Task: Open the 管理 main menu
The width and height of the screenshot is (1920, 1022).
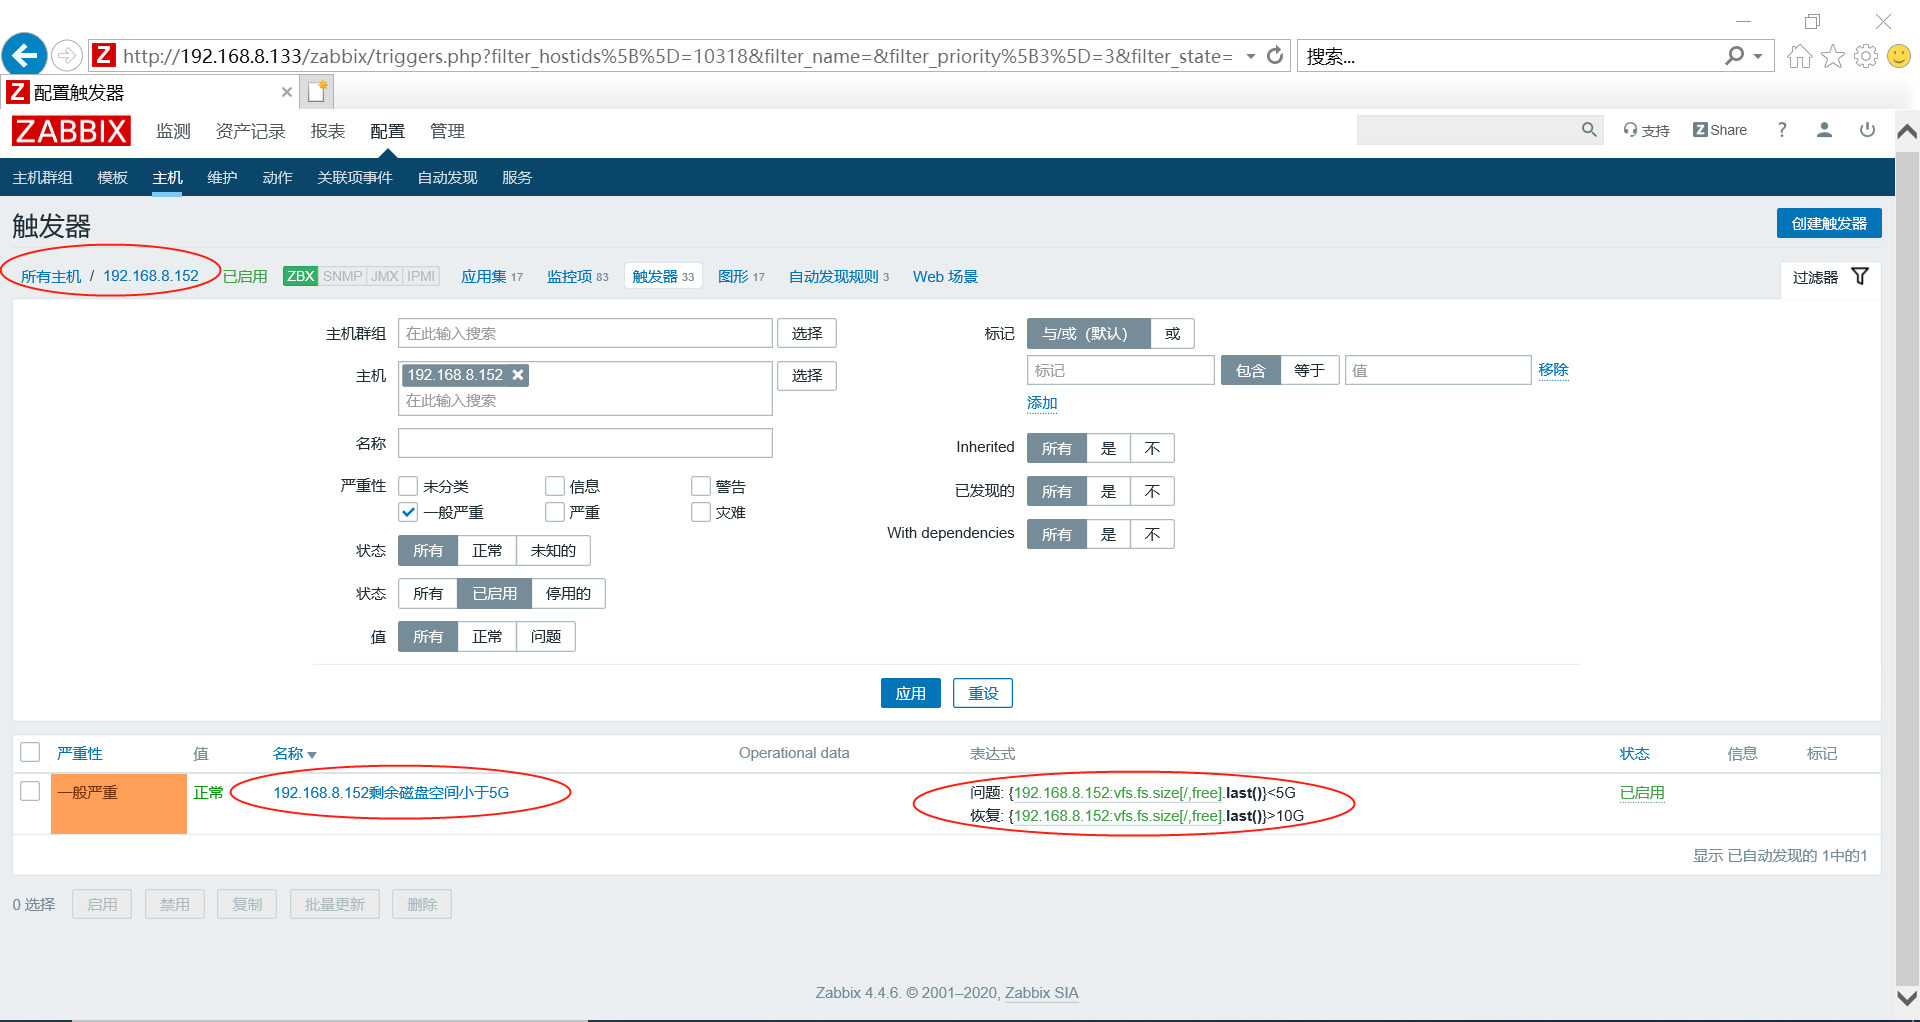Action: coord(447,131)
